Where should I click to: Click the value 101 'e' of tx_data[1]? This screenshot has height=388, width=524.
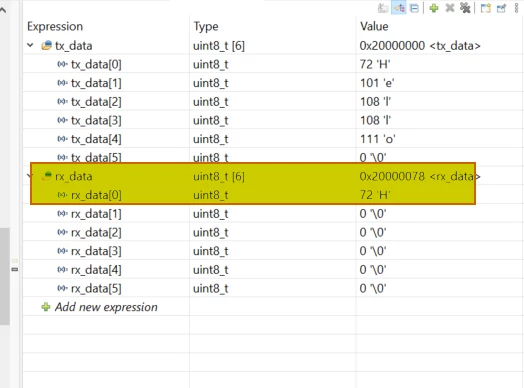pyautogui.click(x=377, y=83)
